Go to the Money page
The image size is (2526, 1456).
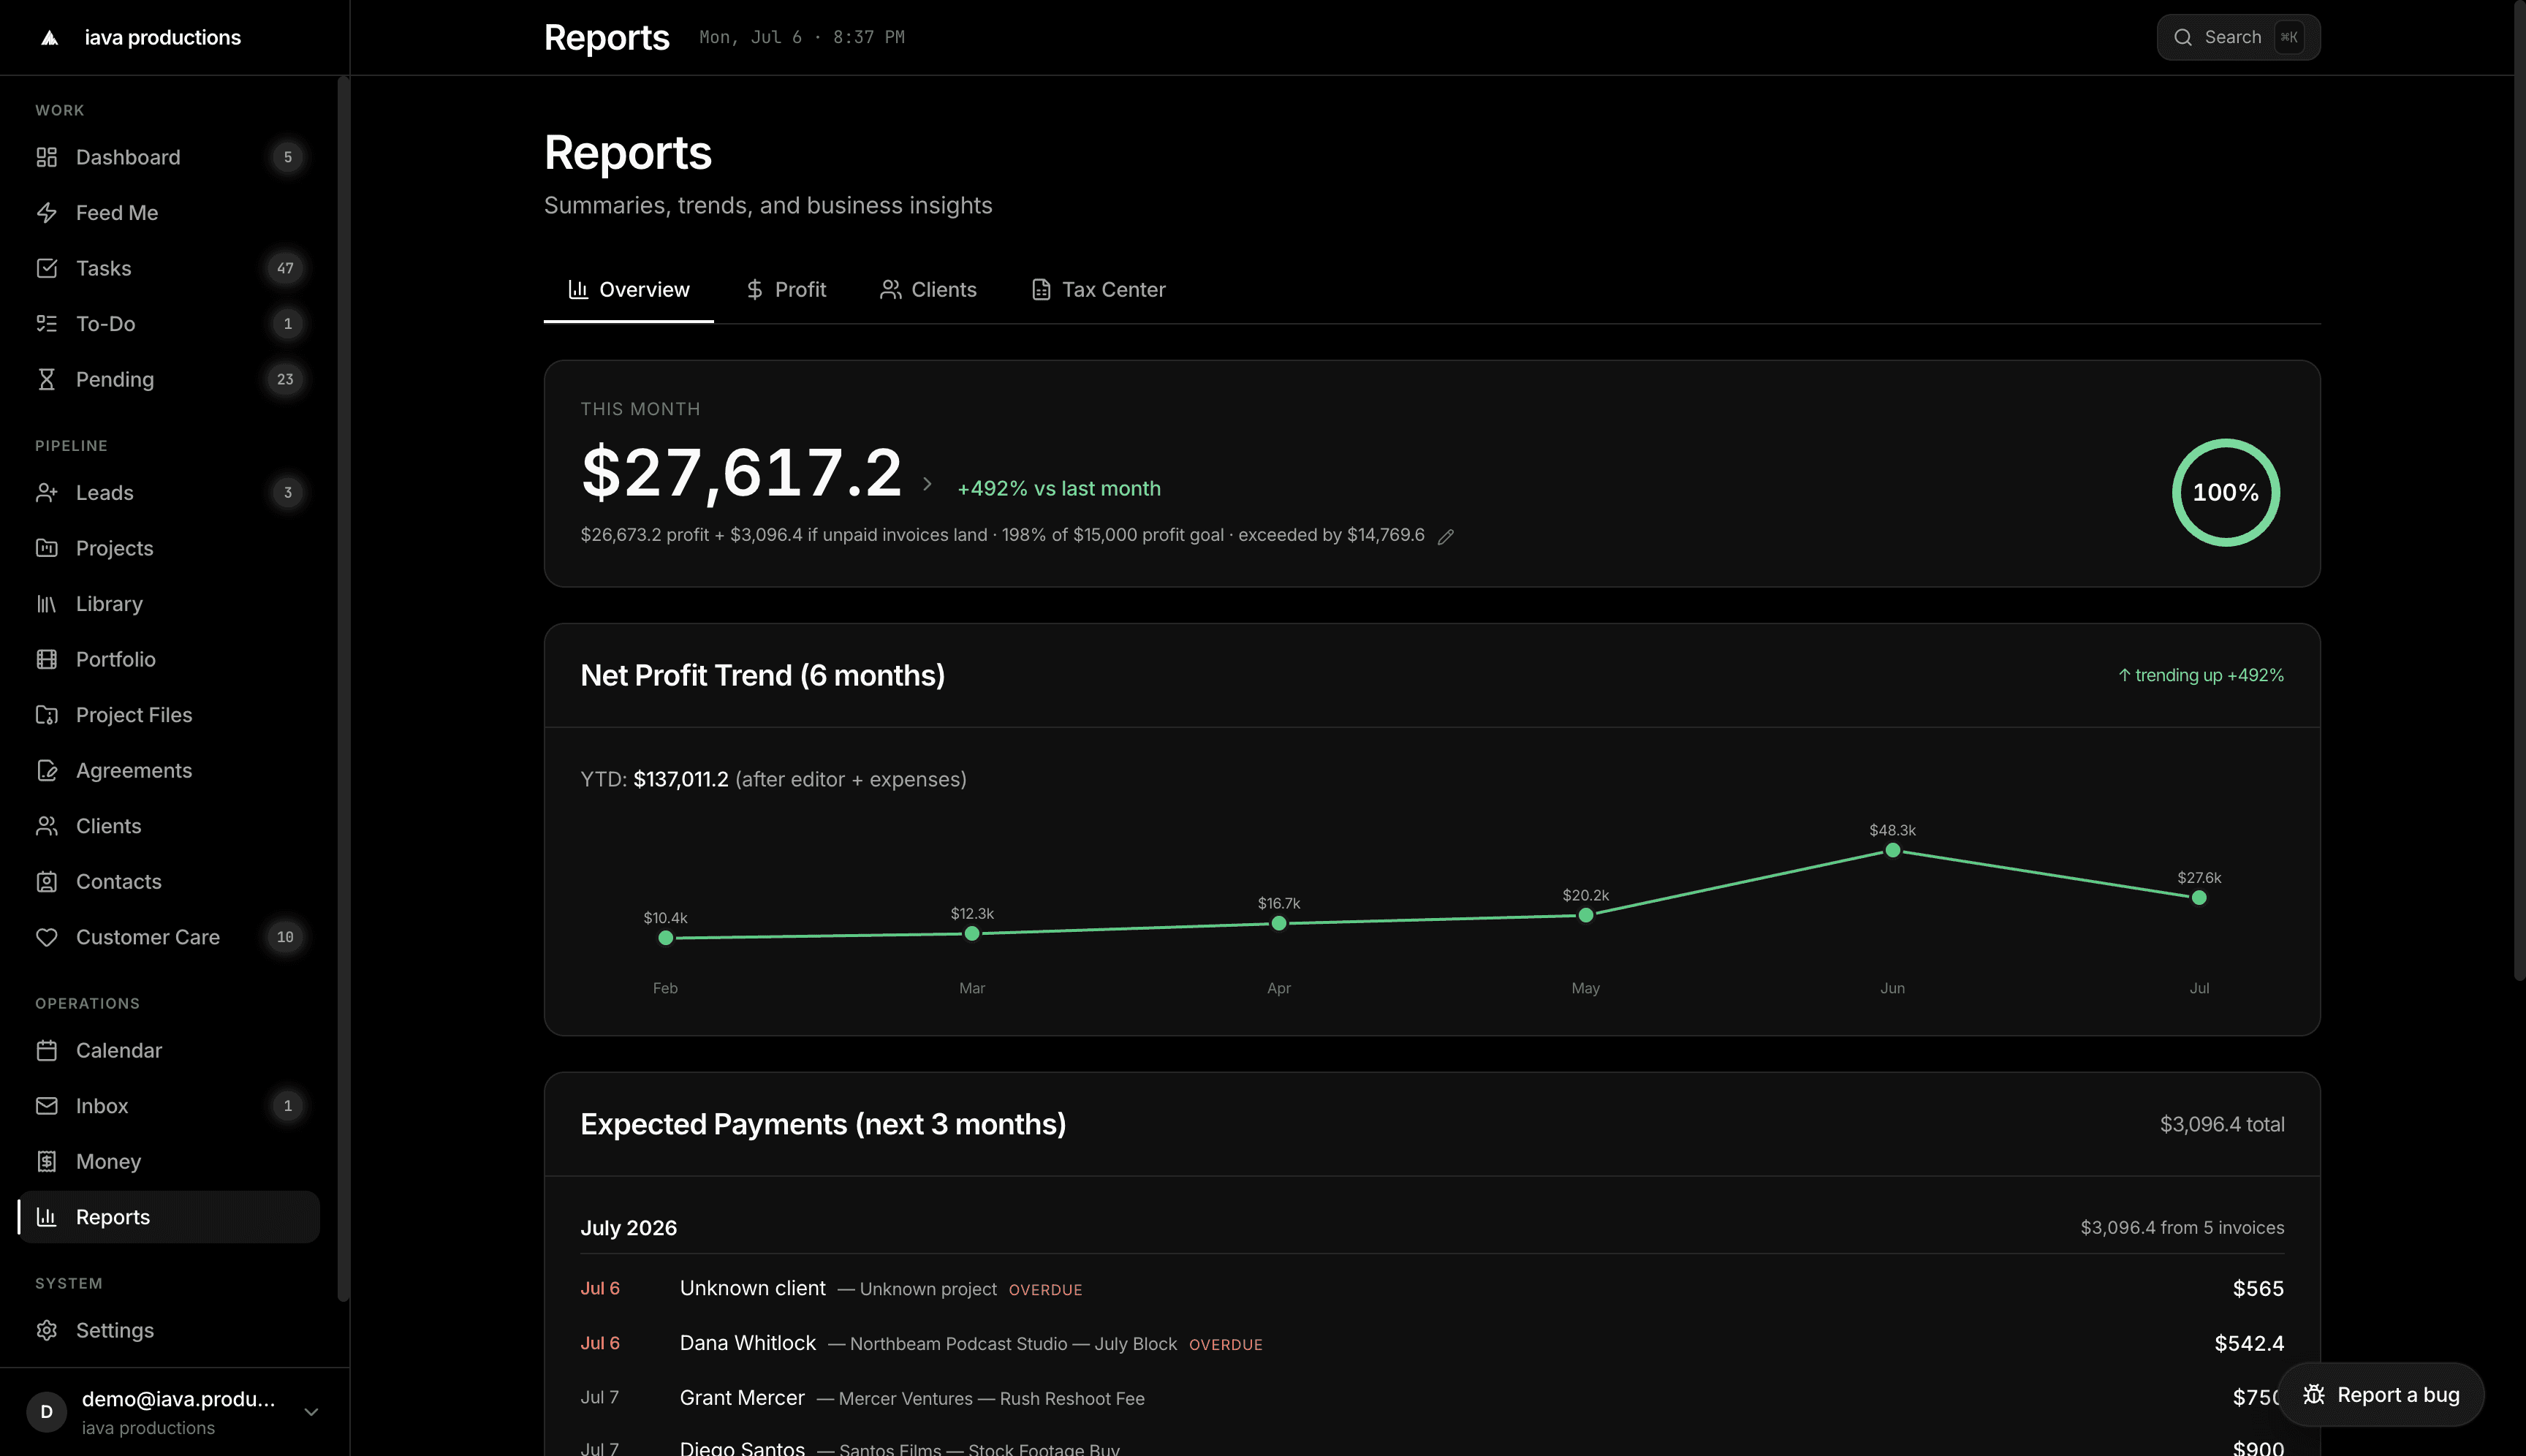coord(169,1161)
